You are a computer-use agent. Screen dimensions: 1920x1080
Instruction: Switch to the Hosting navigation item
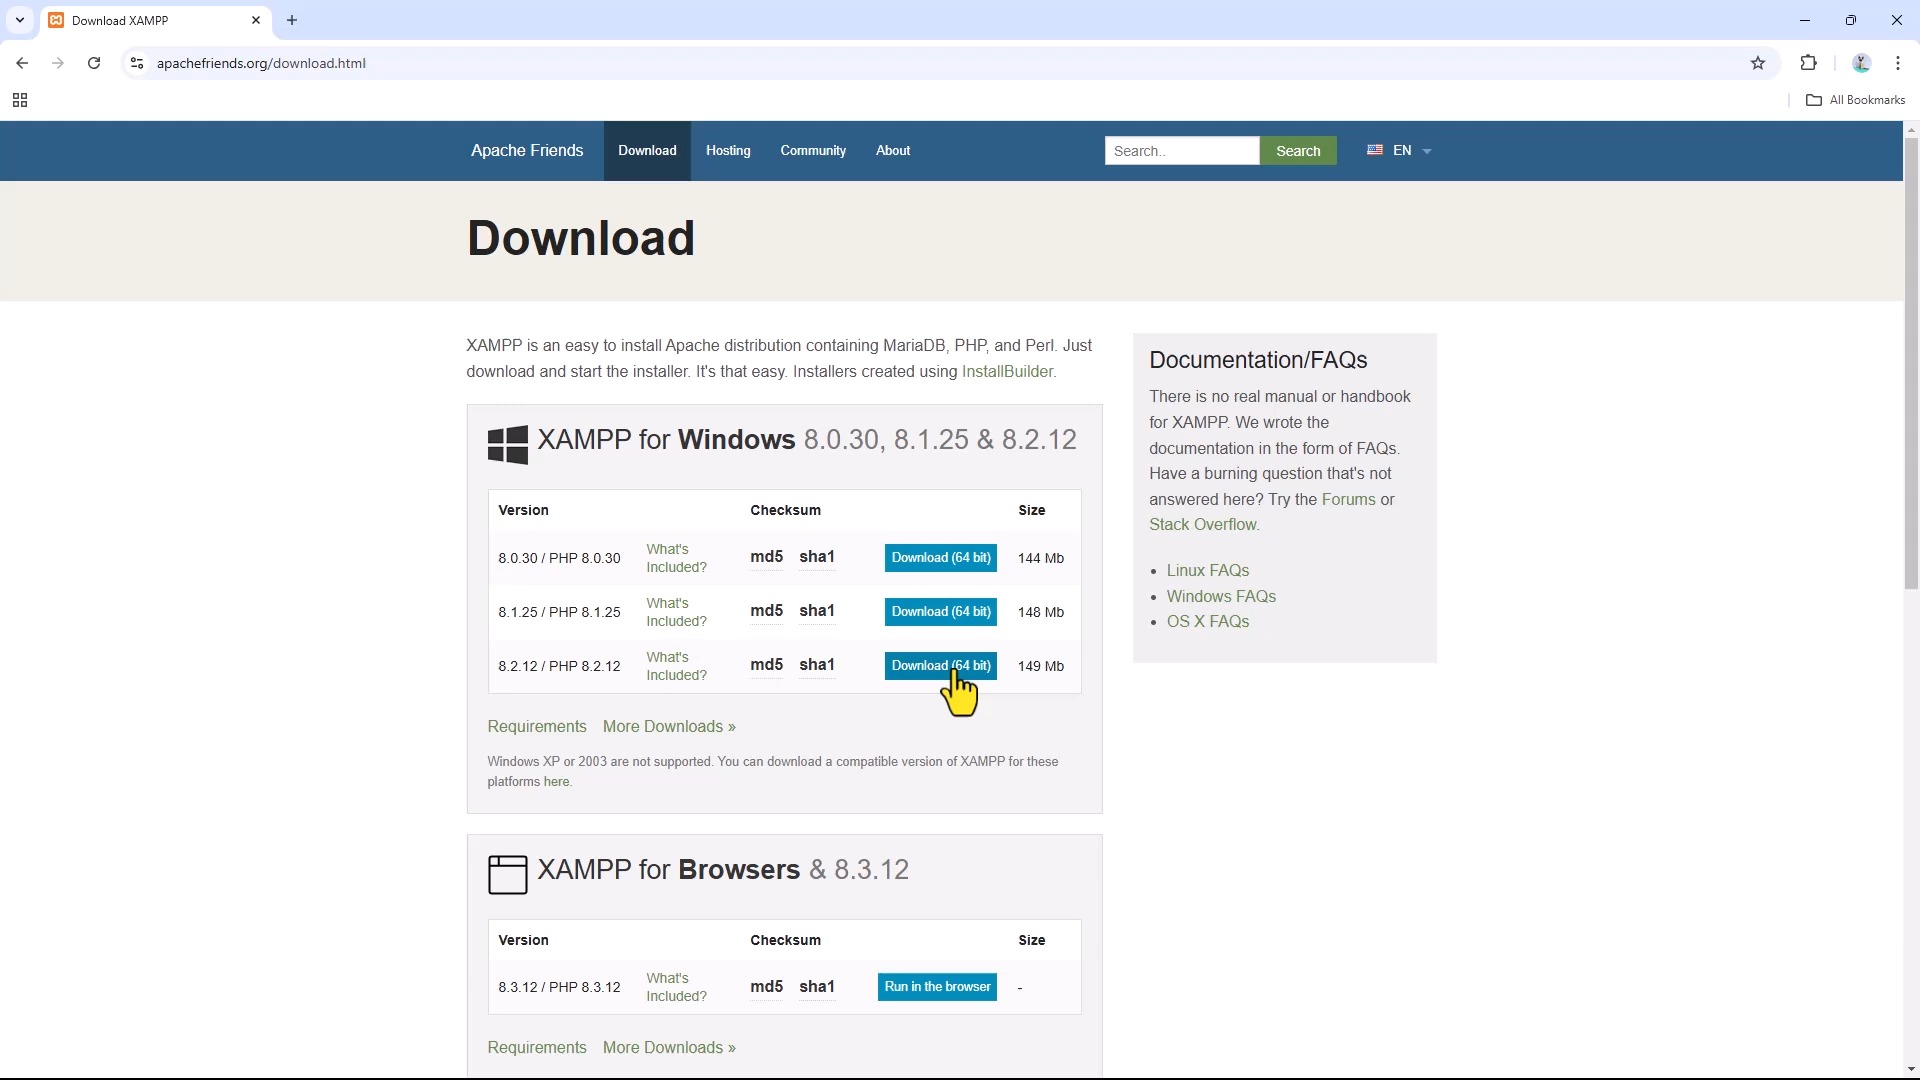(x=727, y=150)
